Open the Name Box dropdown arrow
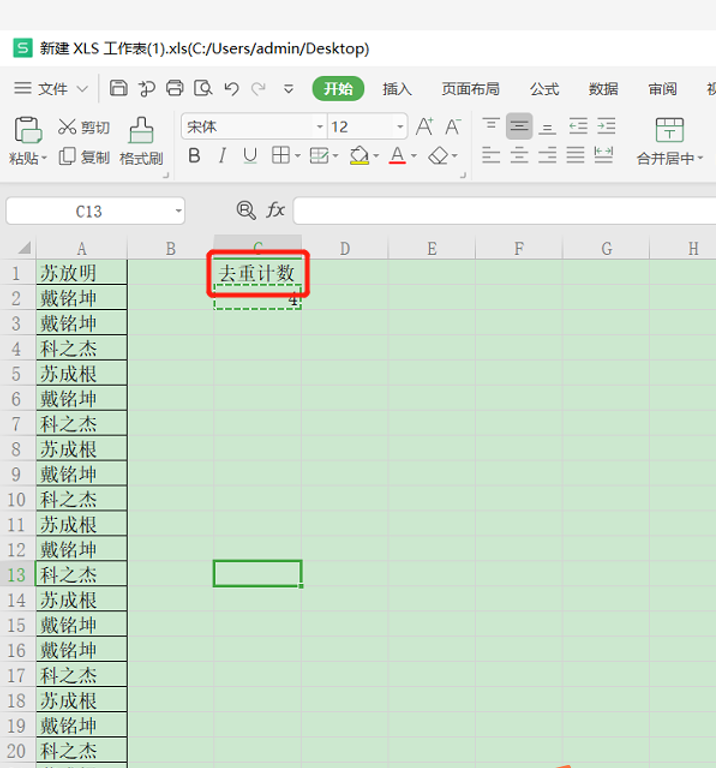This screenshot has width=716, height=768. tap(178, 211)
